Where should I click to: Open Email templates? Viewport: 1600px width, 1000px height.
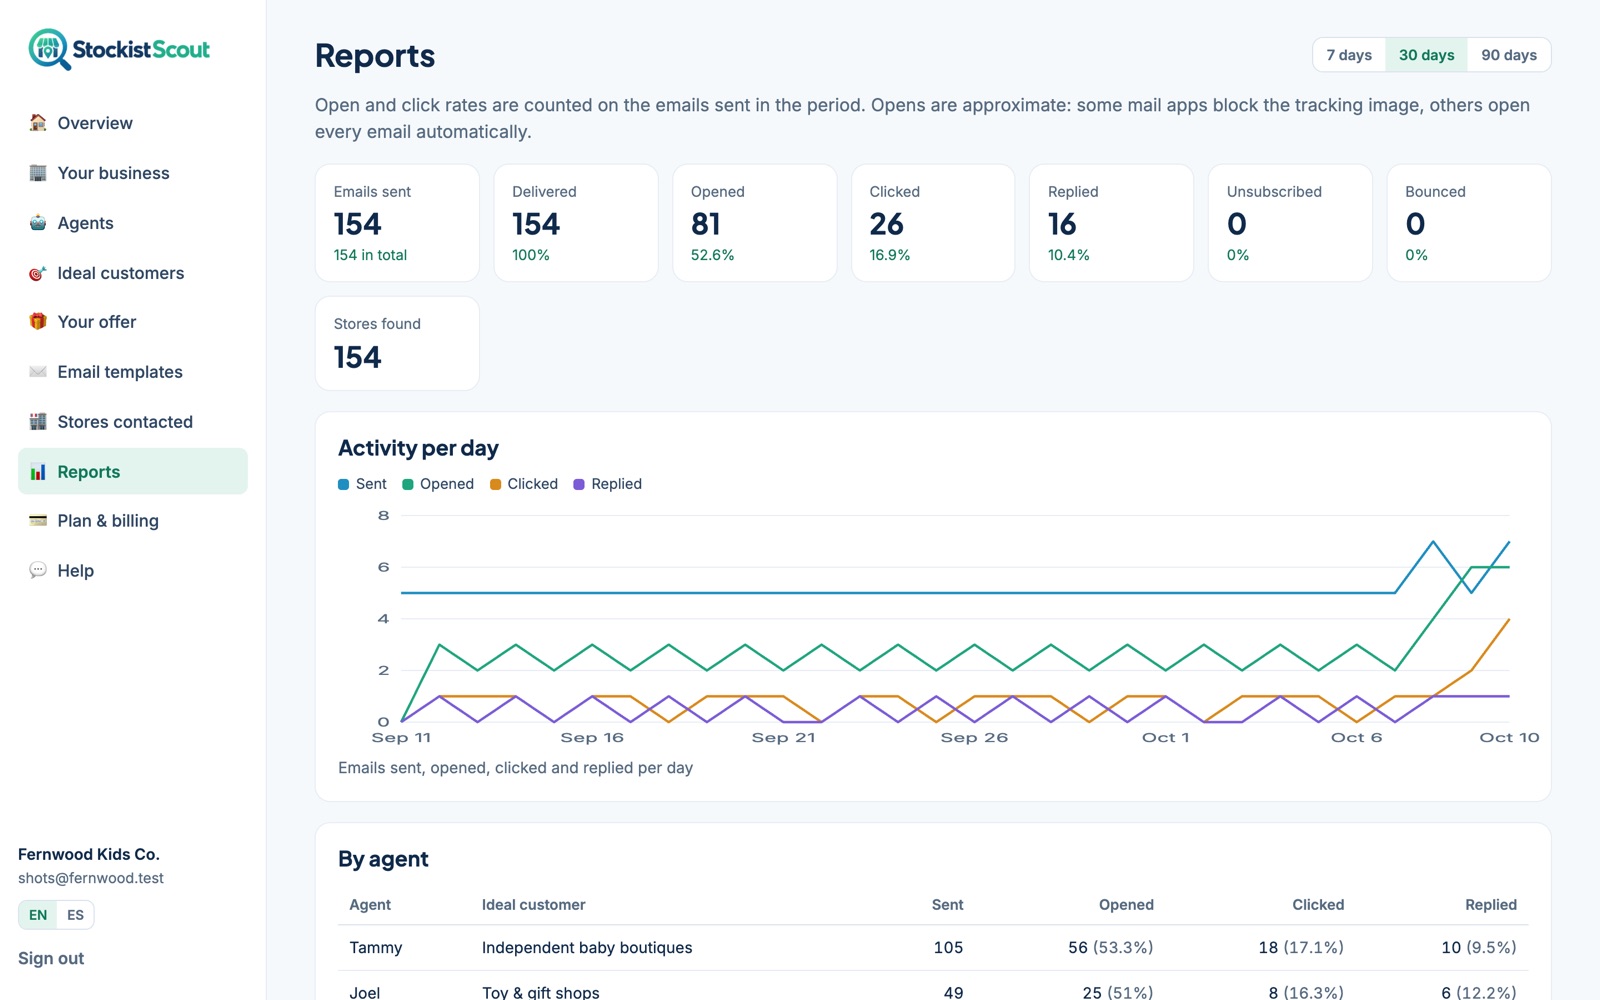pyautogui.click(x=133, y=372)
